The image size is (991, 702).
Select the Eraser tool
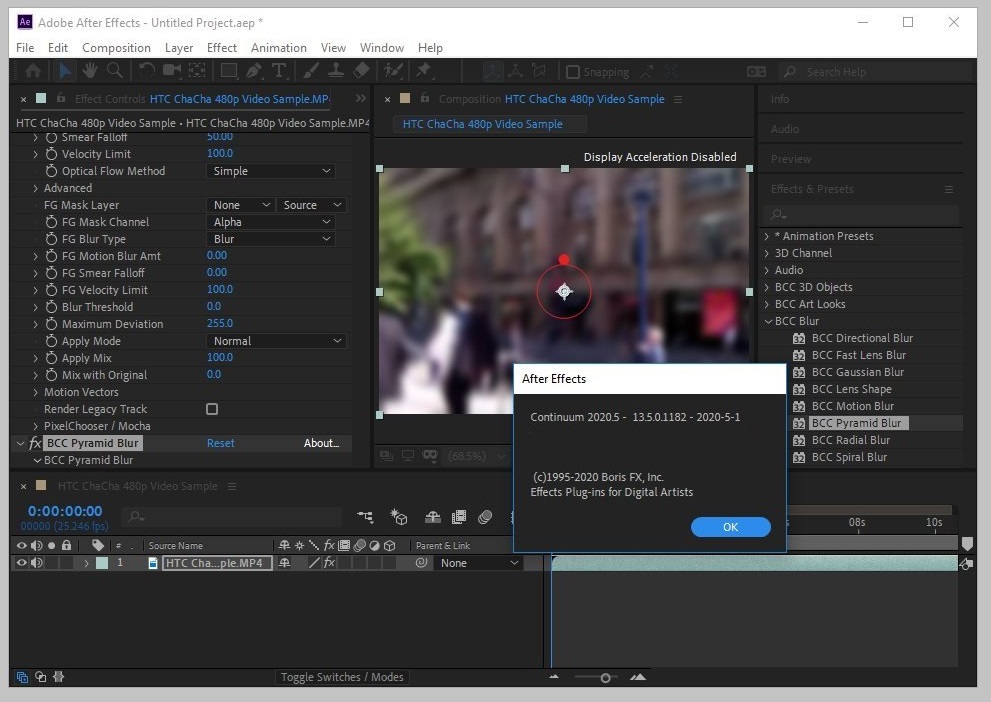tap(362, 71)
